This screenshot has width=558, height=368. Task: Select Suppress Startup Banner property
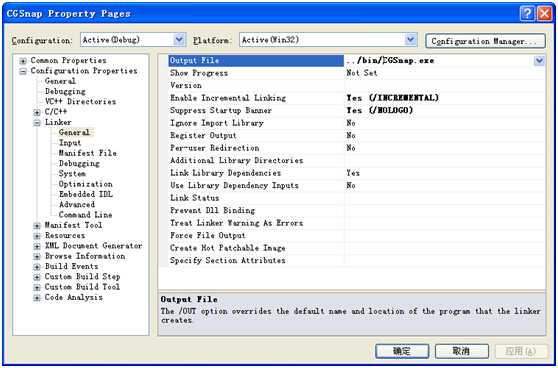tap(221, 110)
